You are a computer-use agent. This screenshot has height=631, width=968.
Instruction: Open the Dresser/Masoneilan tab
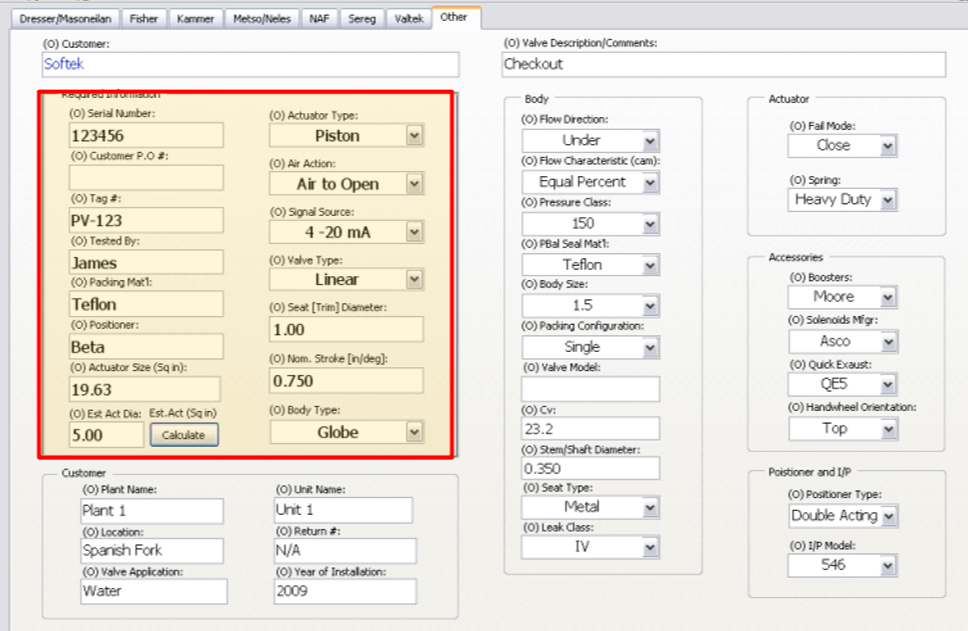click(x=67, y=18)
